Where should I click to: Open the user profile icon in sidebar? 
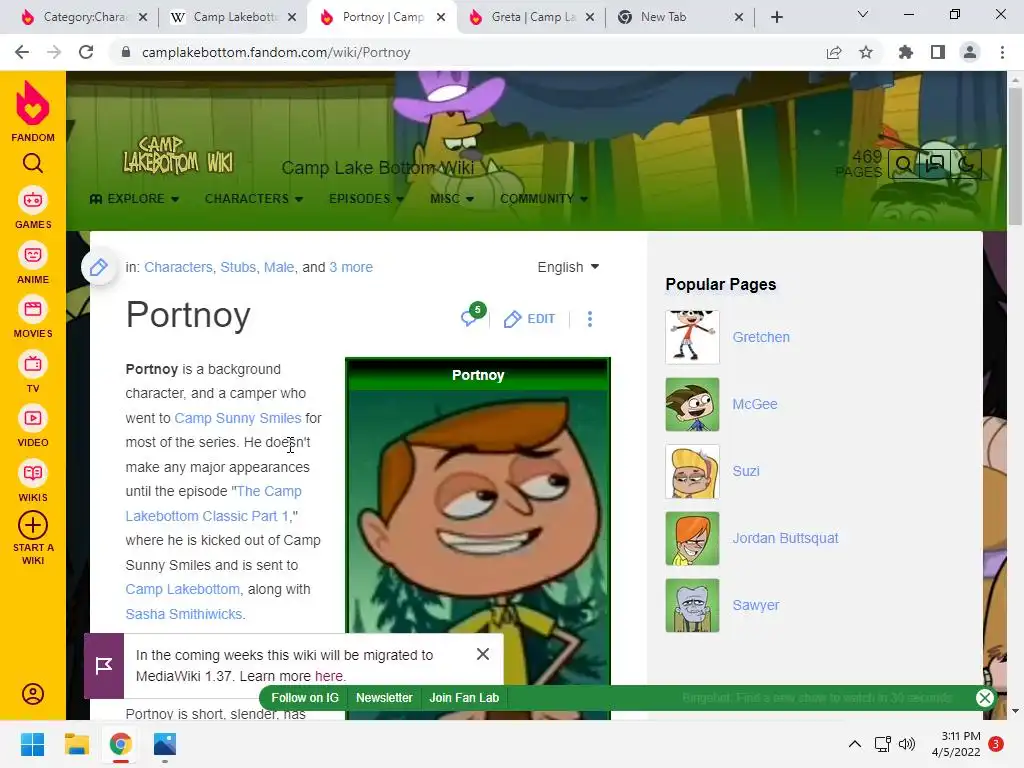tap(33, 694)
